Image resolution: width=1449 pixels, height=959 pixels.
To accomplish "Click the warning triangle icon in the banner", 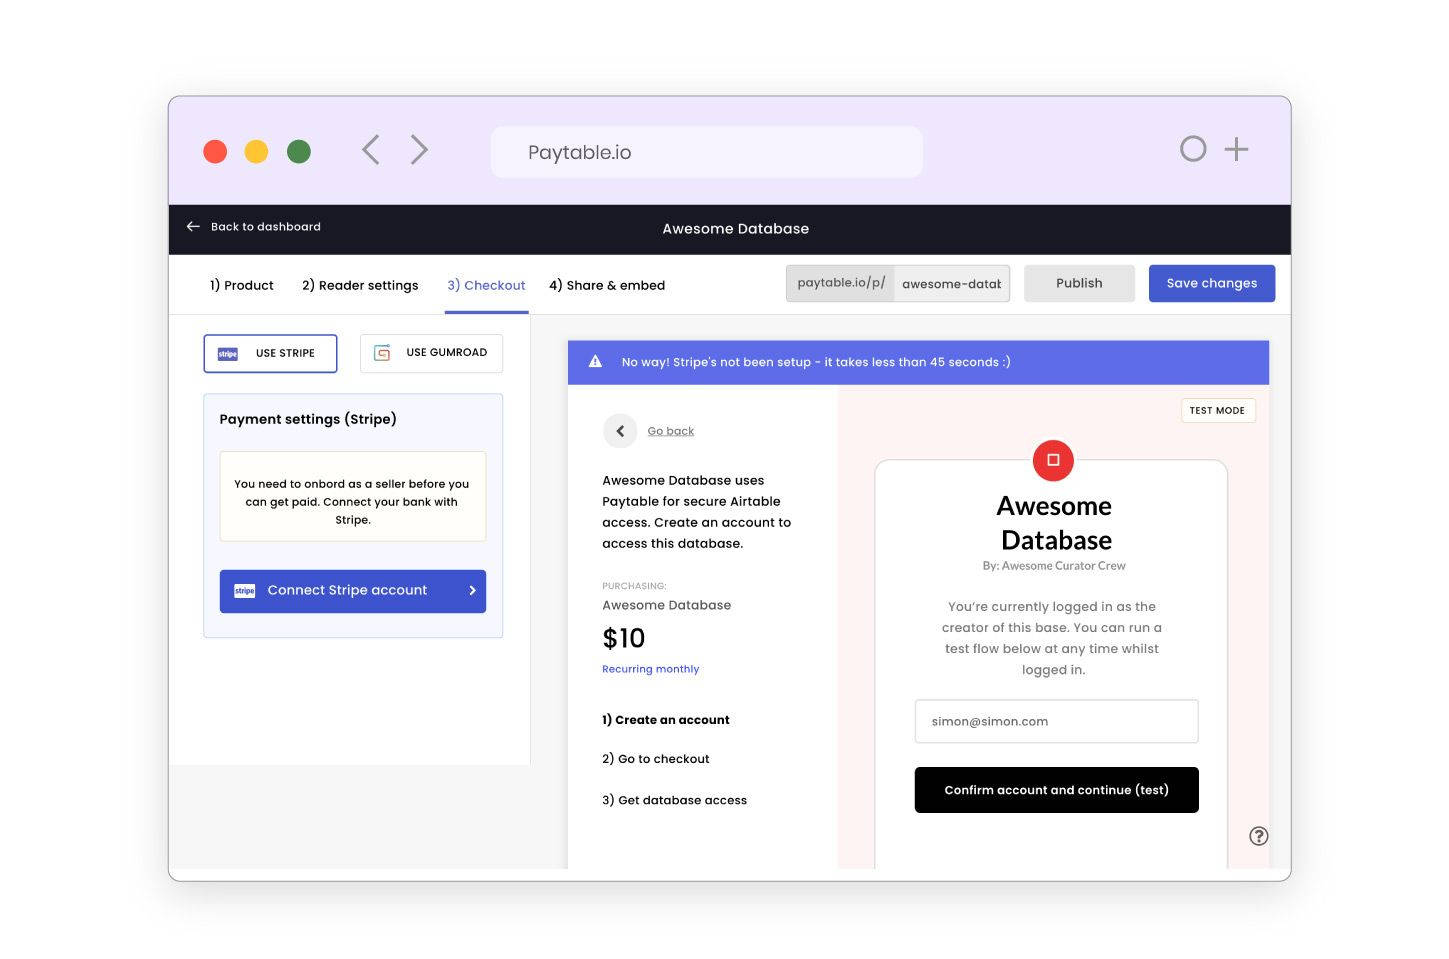I will (595, 362).
